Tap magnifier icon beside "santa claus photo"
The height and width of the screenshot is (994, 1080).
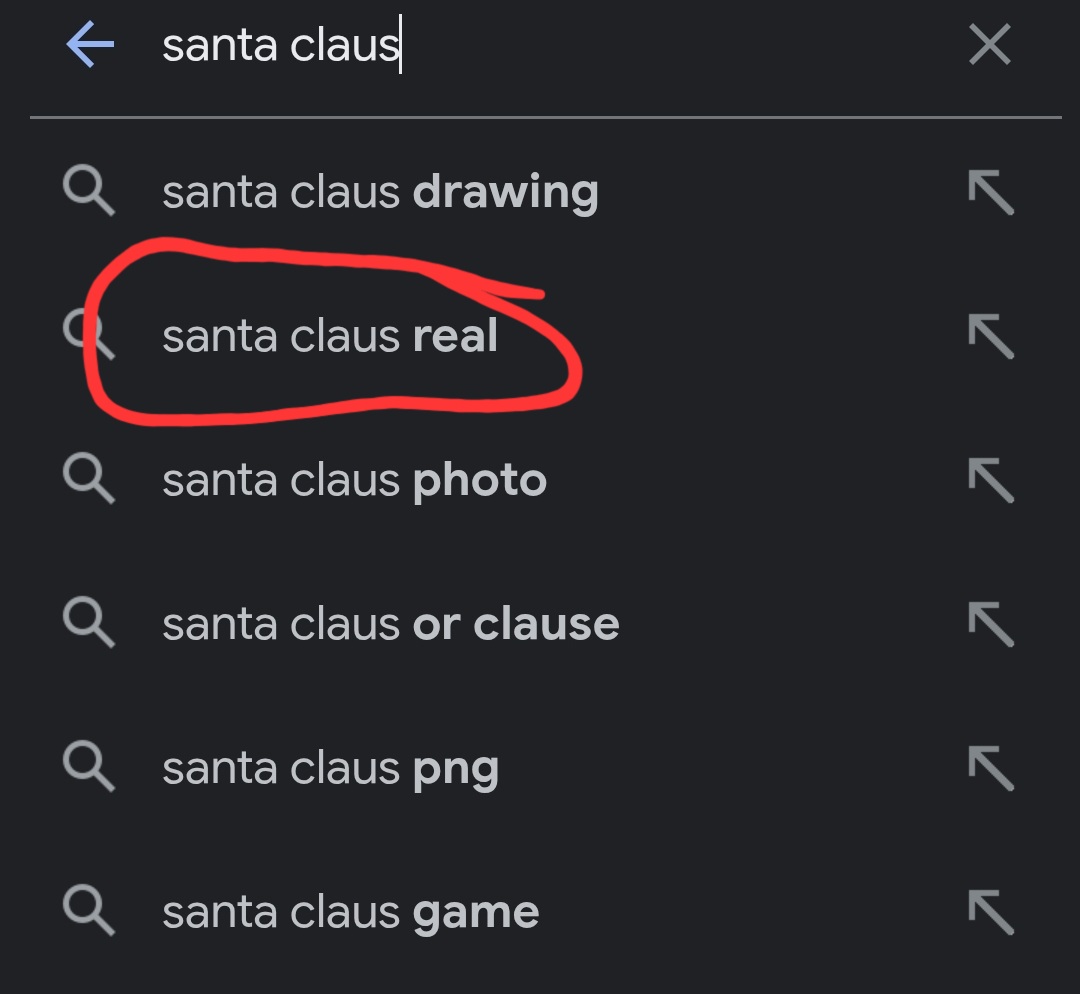pos(88,479)
